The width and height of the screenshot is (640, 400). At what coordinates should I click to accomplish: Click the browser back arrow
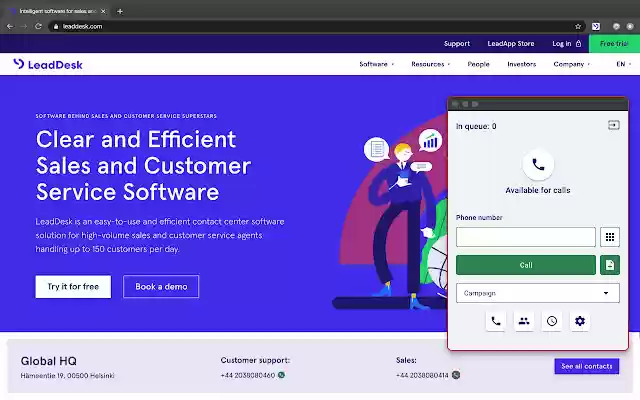[x=10, y=27]
